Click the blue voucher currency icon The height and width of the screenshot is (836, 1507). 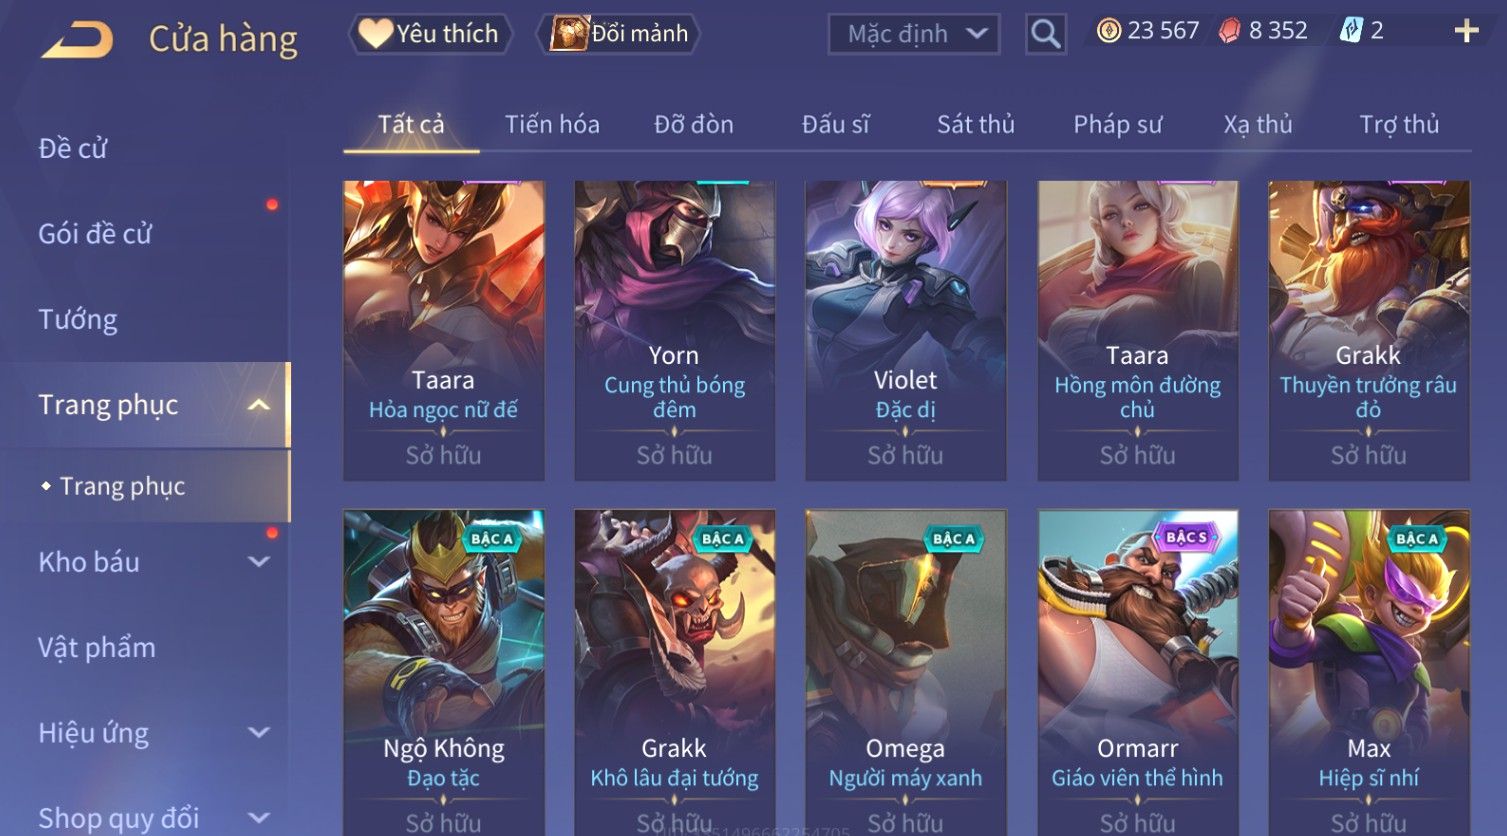click(1350, 31)
